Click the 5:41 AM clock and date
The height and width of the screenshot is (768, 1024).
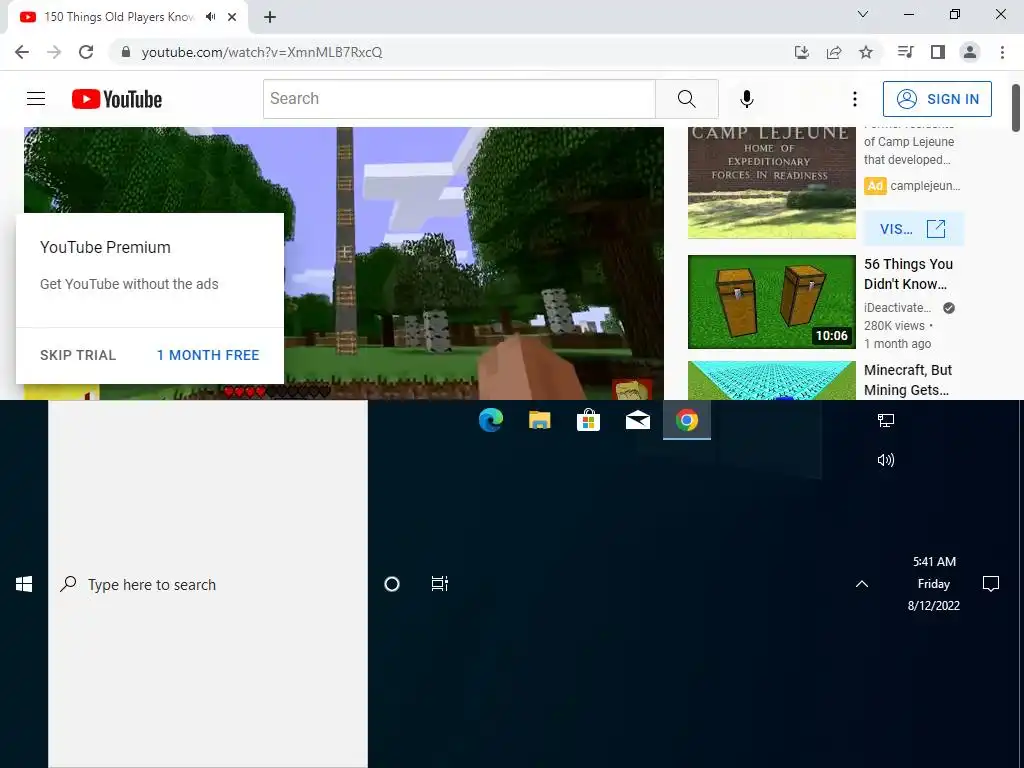pyautogui.click(x=934, y=584)
